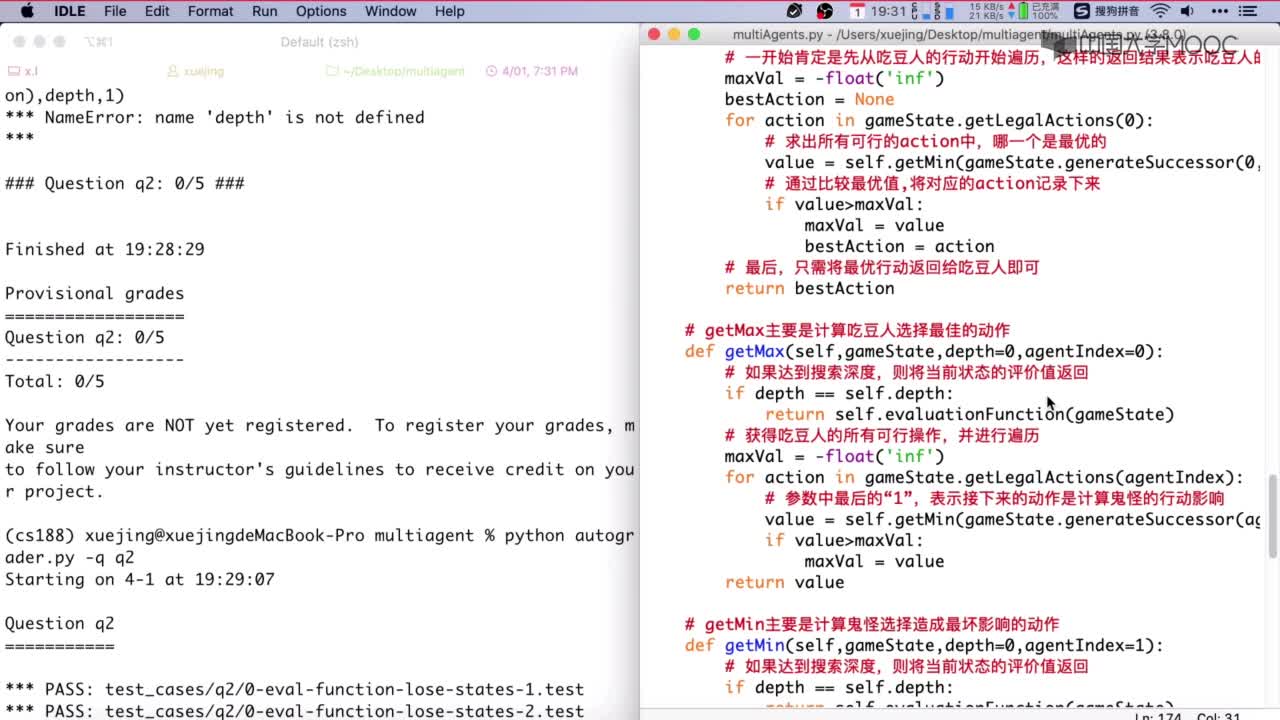Click the xuejing user status item
Image resolution: width=1280 pixels, height=720 pixels.
tap(196, 72)
